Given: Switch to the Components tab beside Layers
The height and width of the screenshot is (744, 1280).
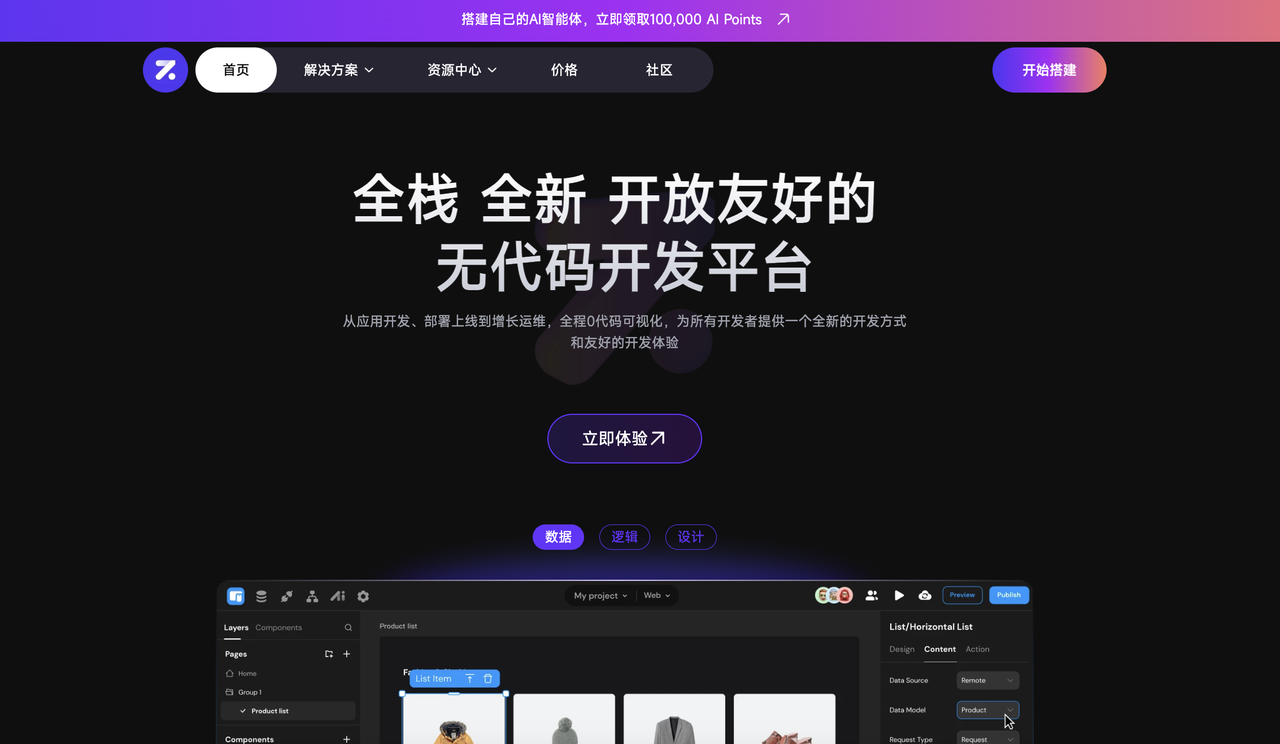Looking at the screenshot, I should click(279, 628).
